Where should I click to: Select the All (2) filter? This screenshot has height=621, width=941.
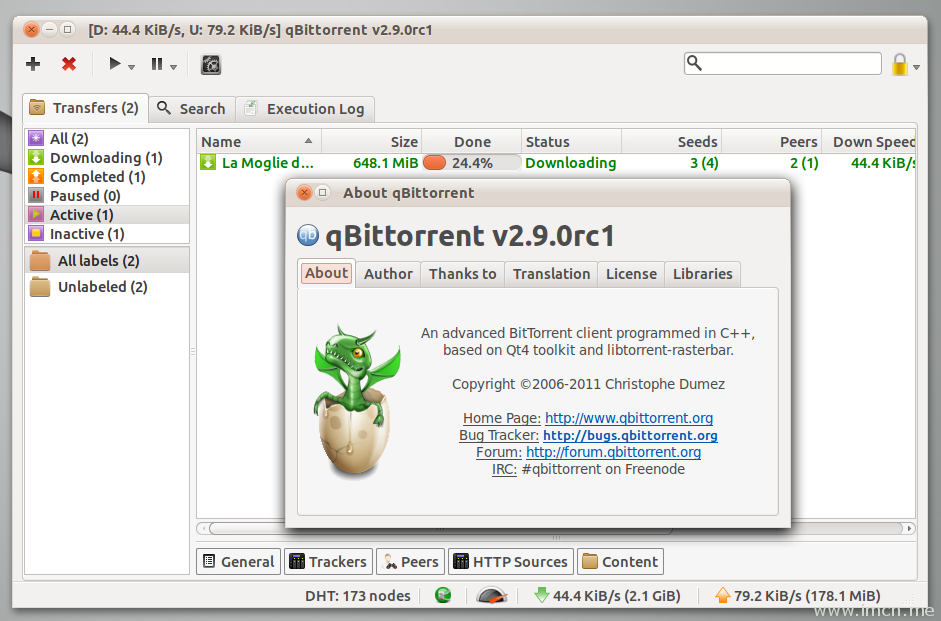[x=107, y=139]
